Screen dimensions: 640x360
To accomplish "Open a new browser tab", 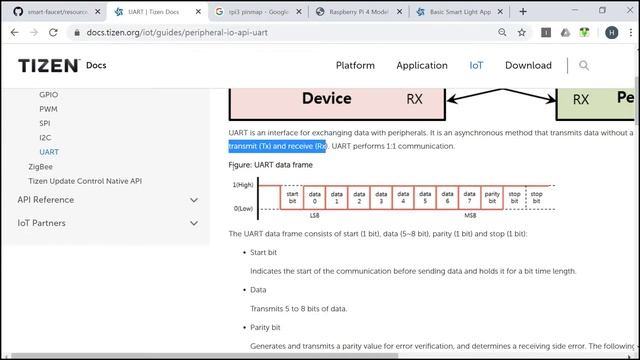I will tap(523, 12).
